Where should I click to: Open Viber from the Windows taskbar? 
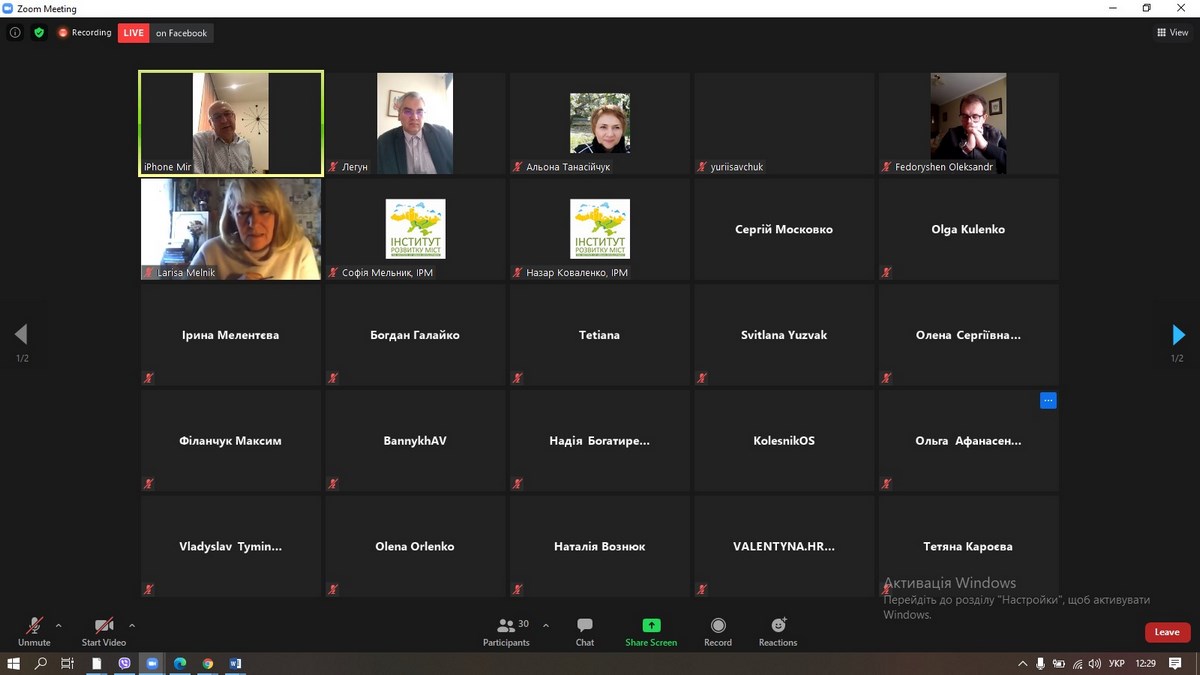click(x=125, y=663)
